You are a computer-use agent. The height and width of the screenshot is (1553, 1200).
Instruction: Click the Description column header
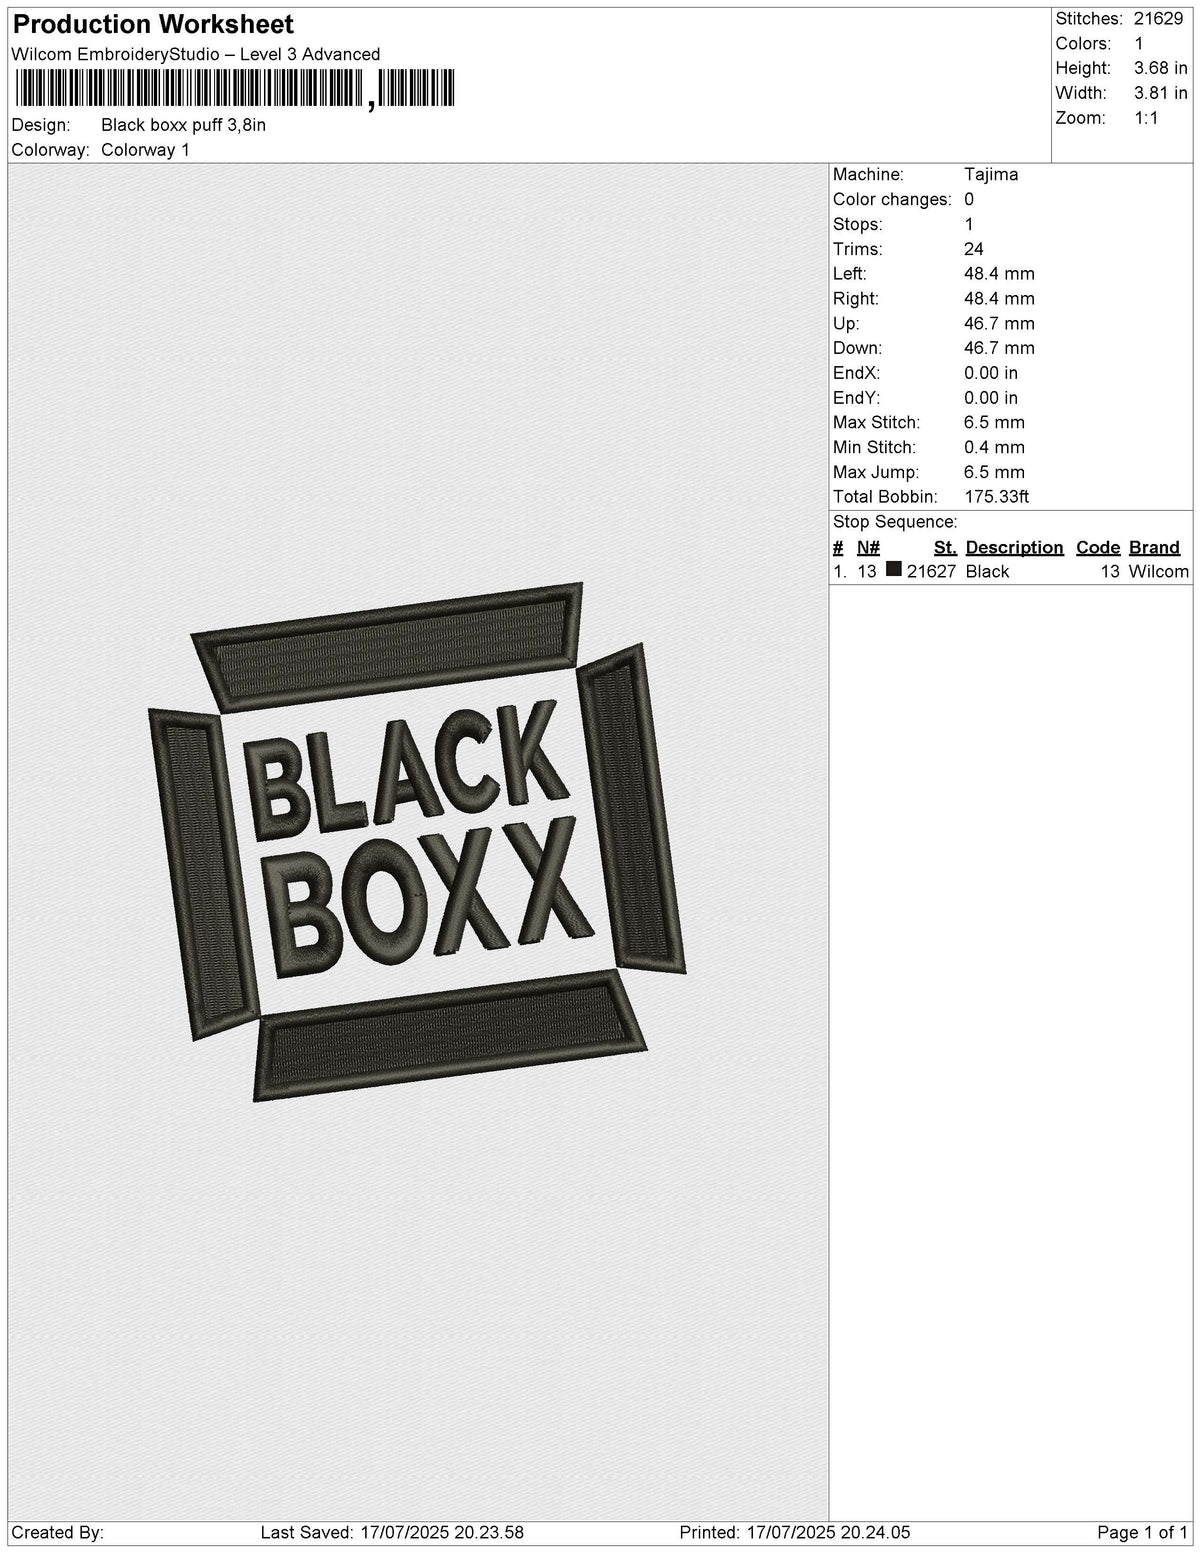tap(1014, 547)
